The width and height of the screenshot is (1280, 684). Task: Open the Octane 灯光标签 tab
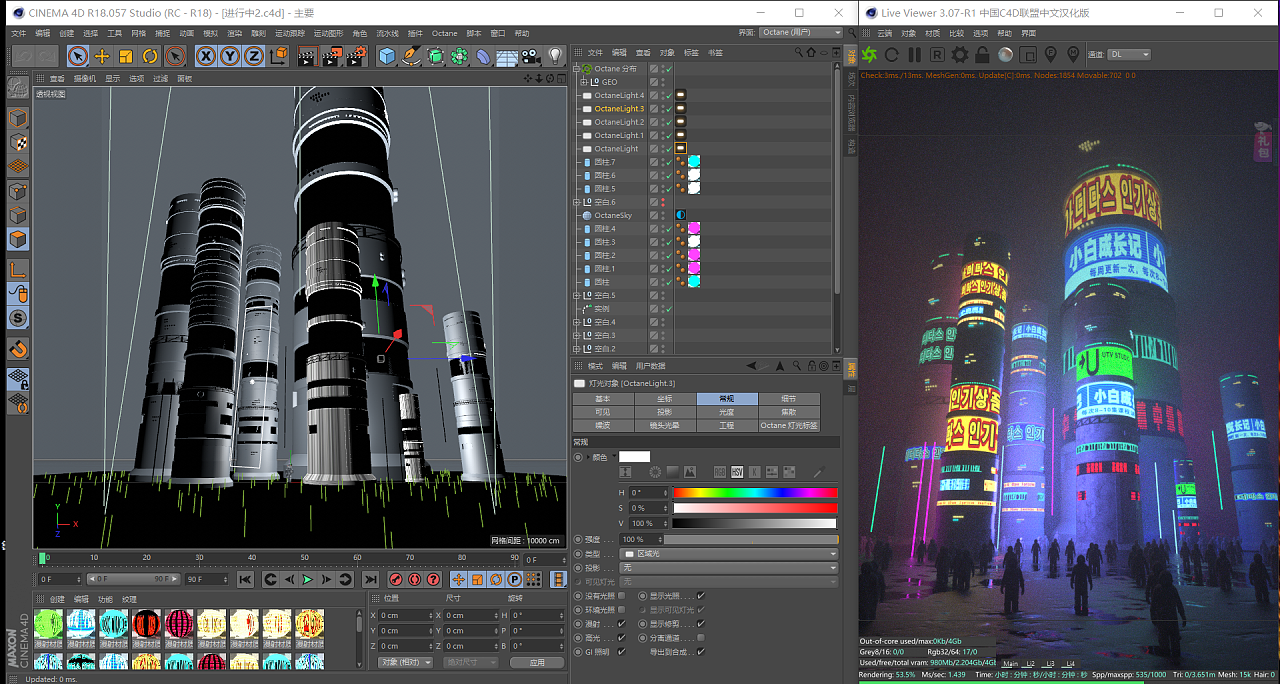point(788,425)
